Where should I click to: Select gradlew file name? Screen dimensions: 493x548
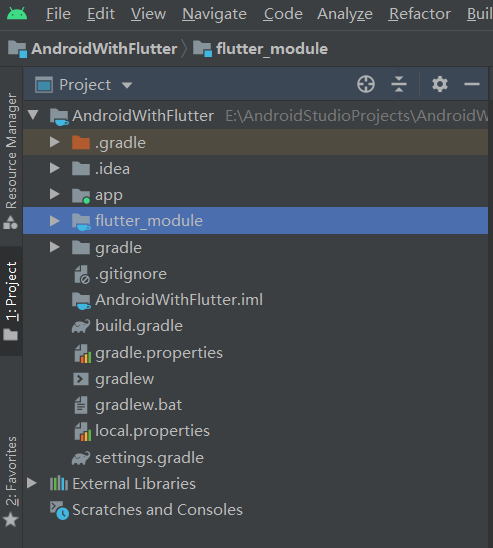click(124, 379)
